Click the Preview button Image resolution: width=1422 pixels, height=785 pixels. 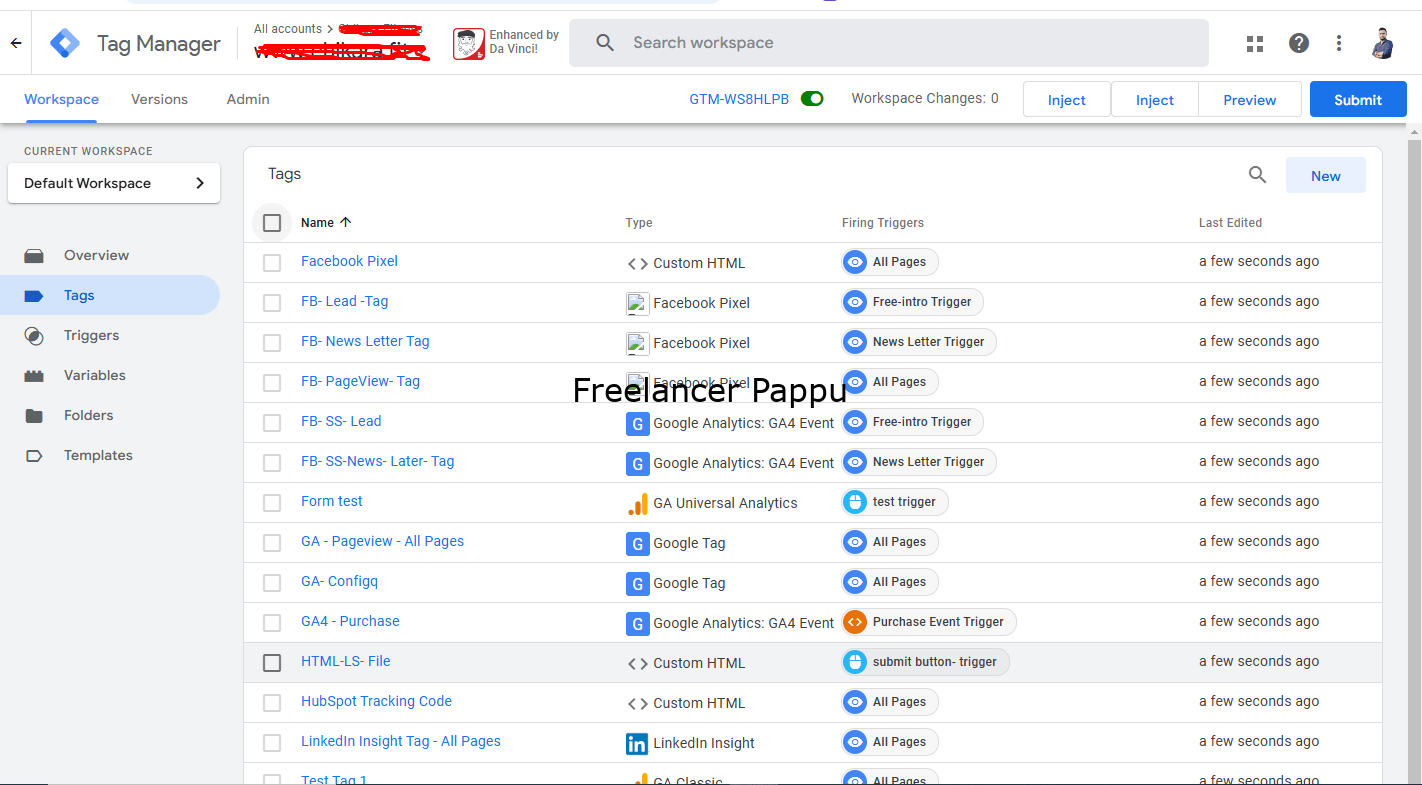coord(1250,100)
